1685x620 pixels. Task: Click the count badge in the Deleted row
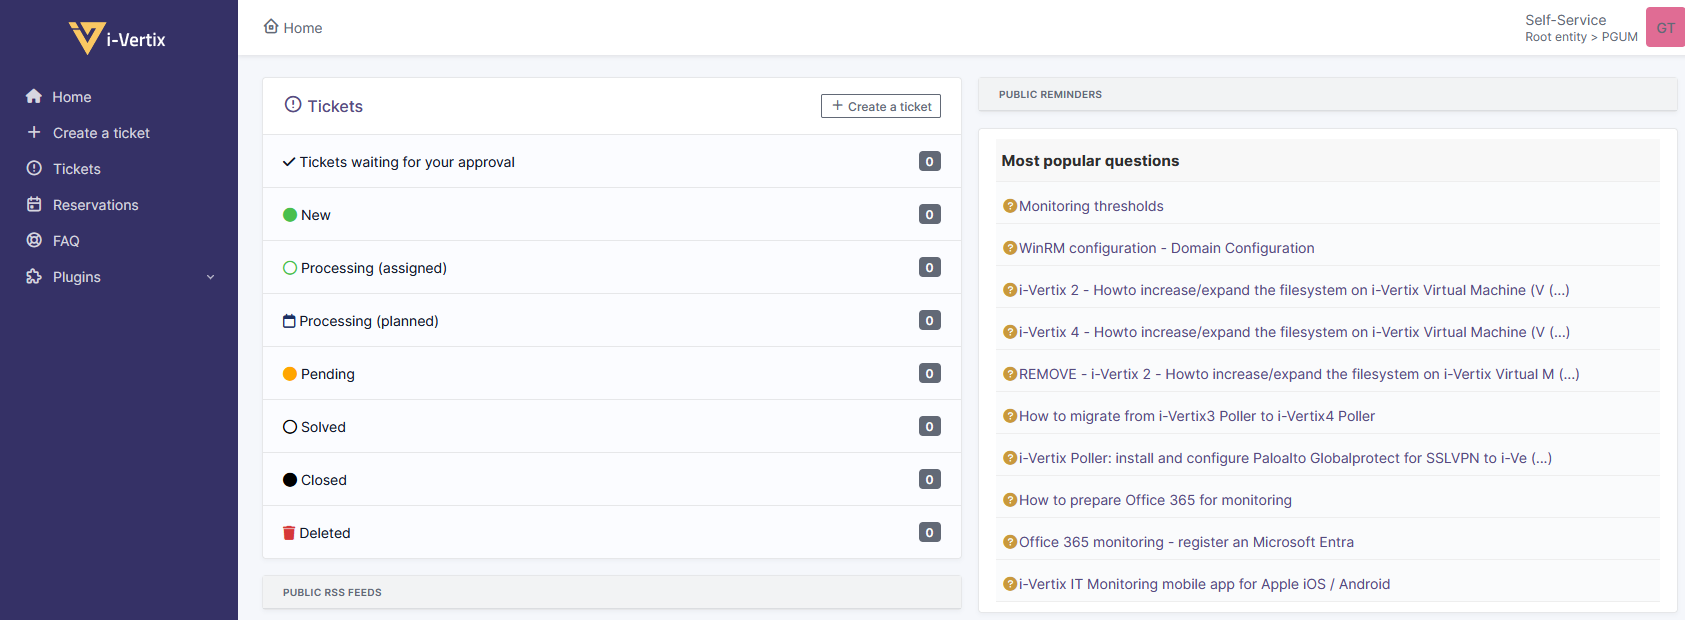pyautogui.click(x=930, y=532)
